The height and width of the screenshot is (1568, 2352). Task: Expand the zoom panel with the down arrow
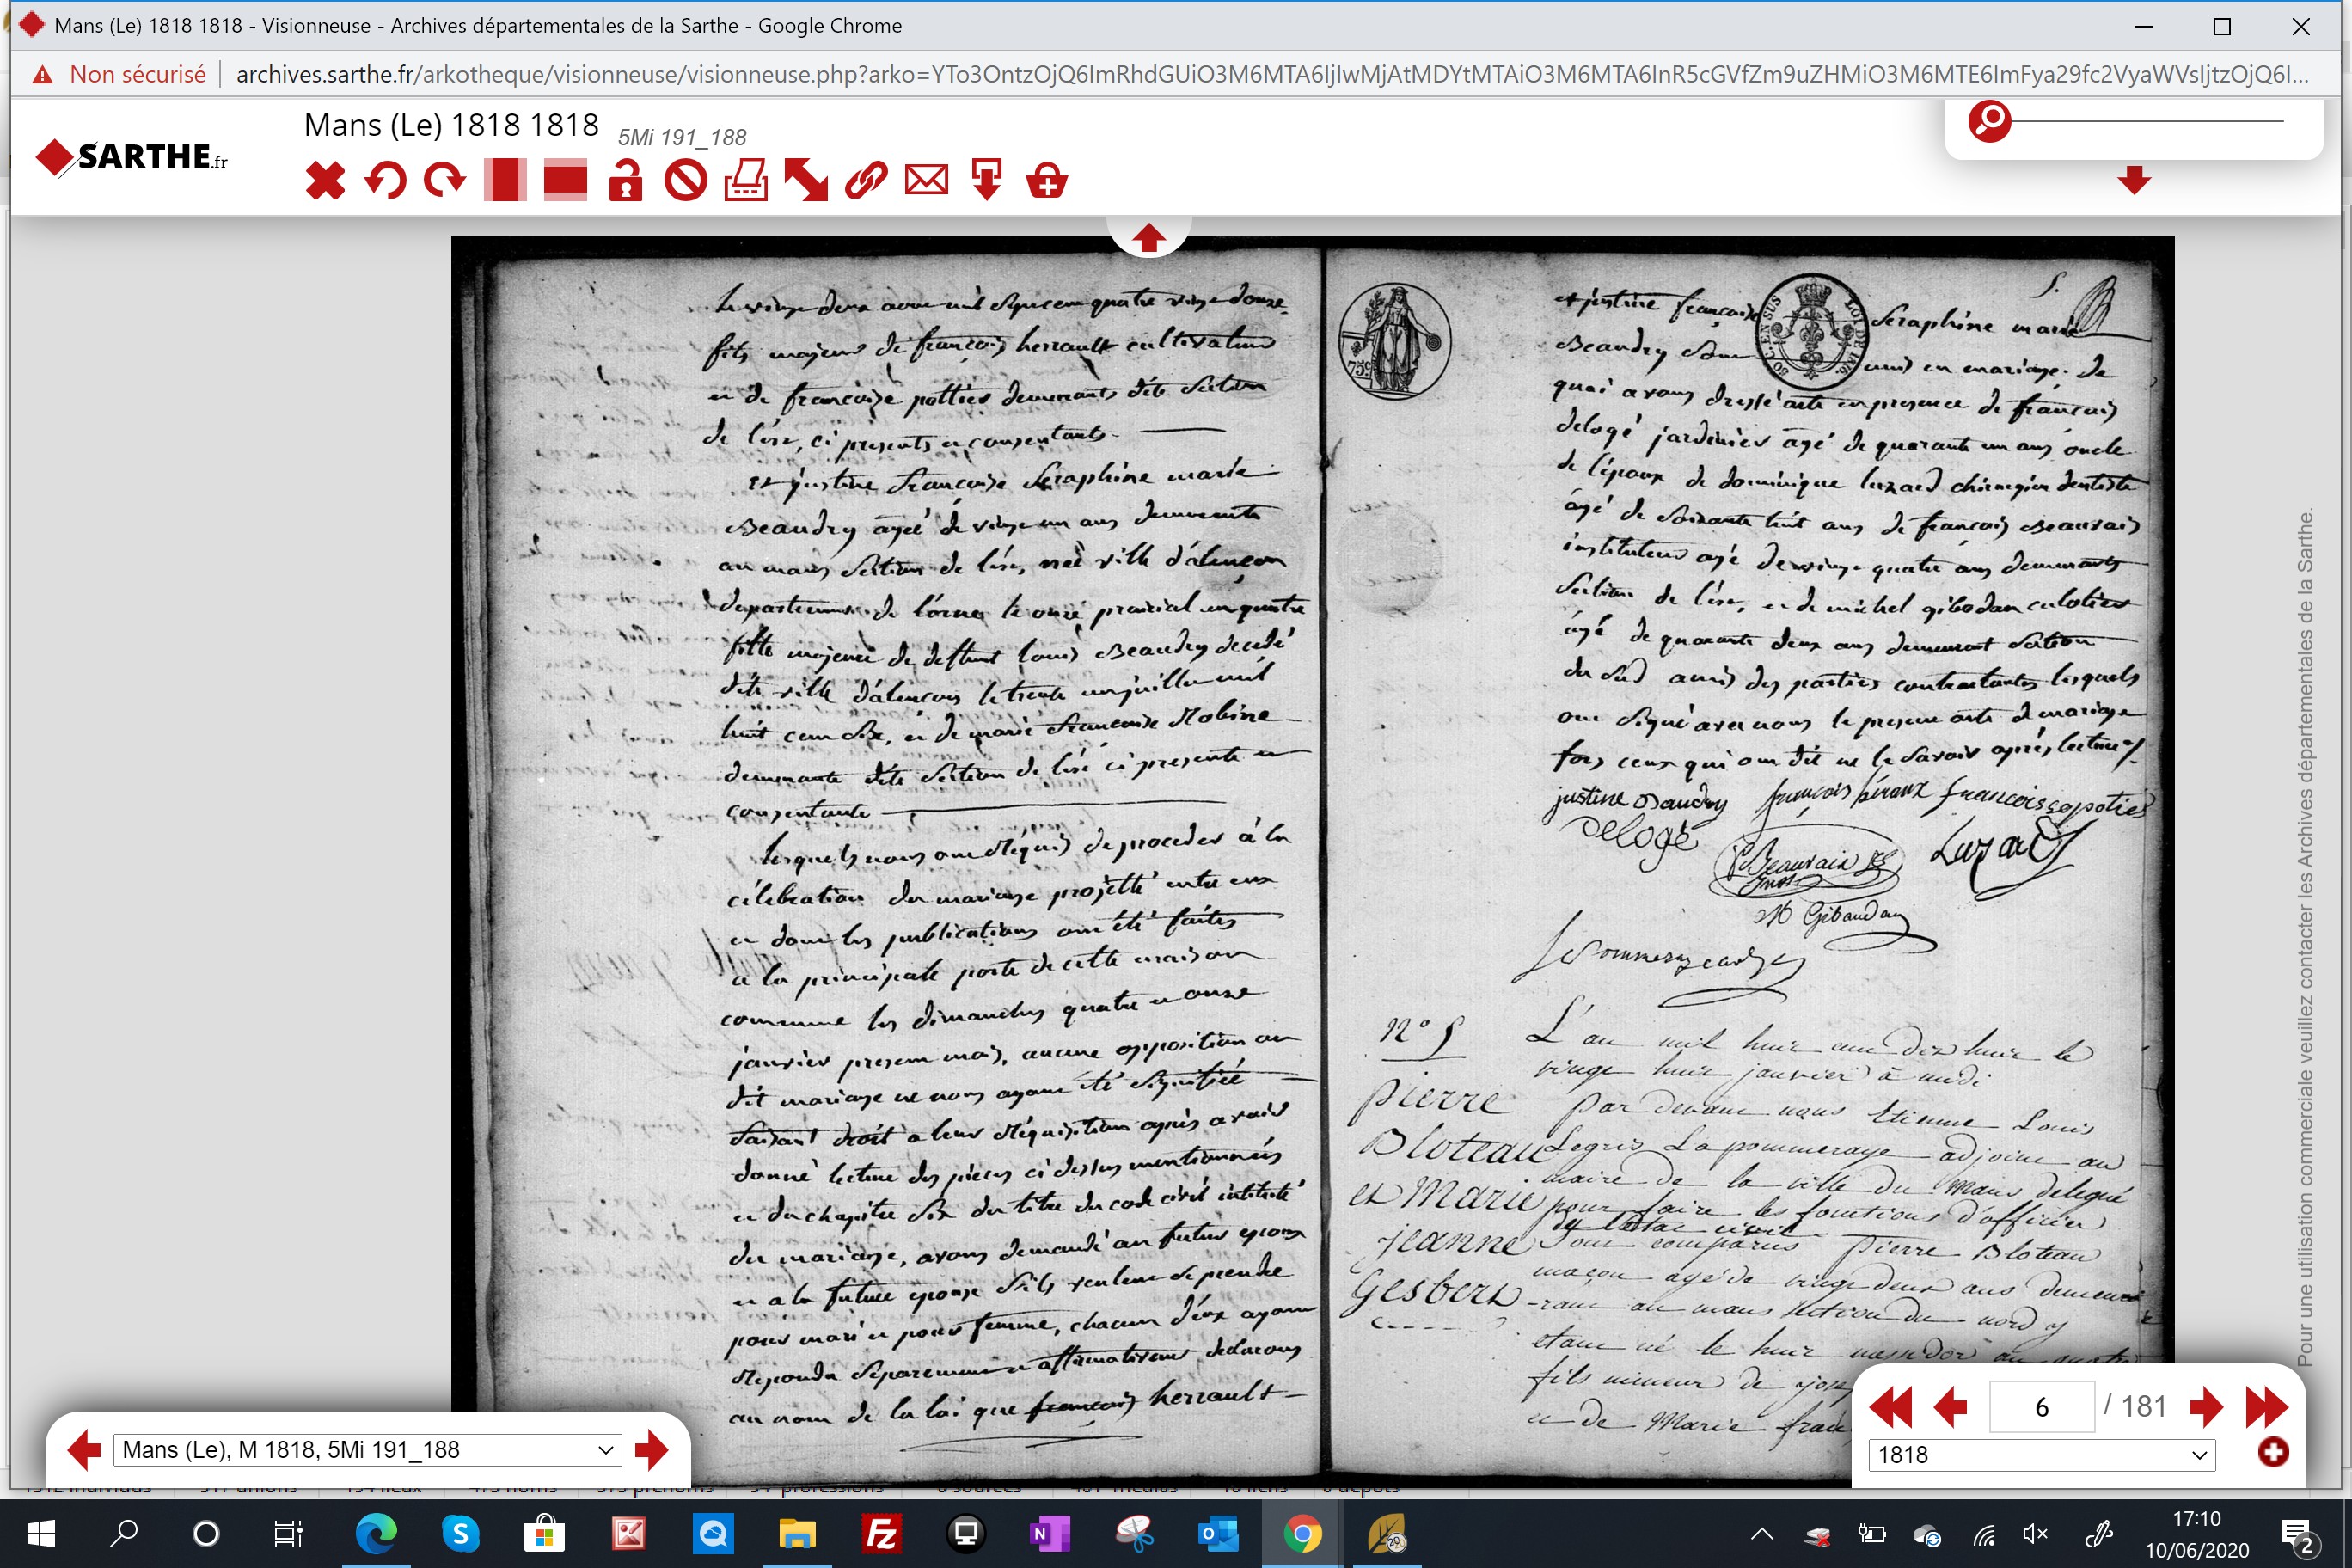pyautogui.click(x=2134, y=180)
